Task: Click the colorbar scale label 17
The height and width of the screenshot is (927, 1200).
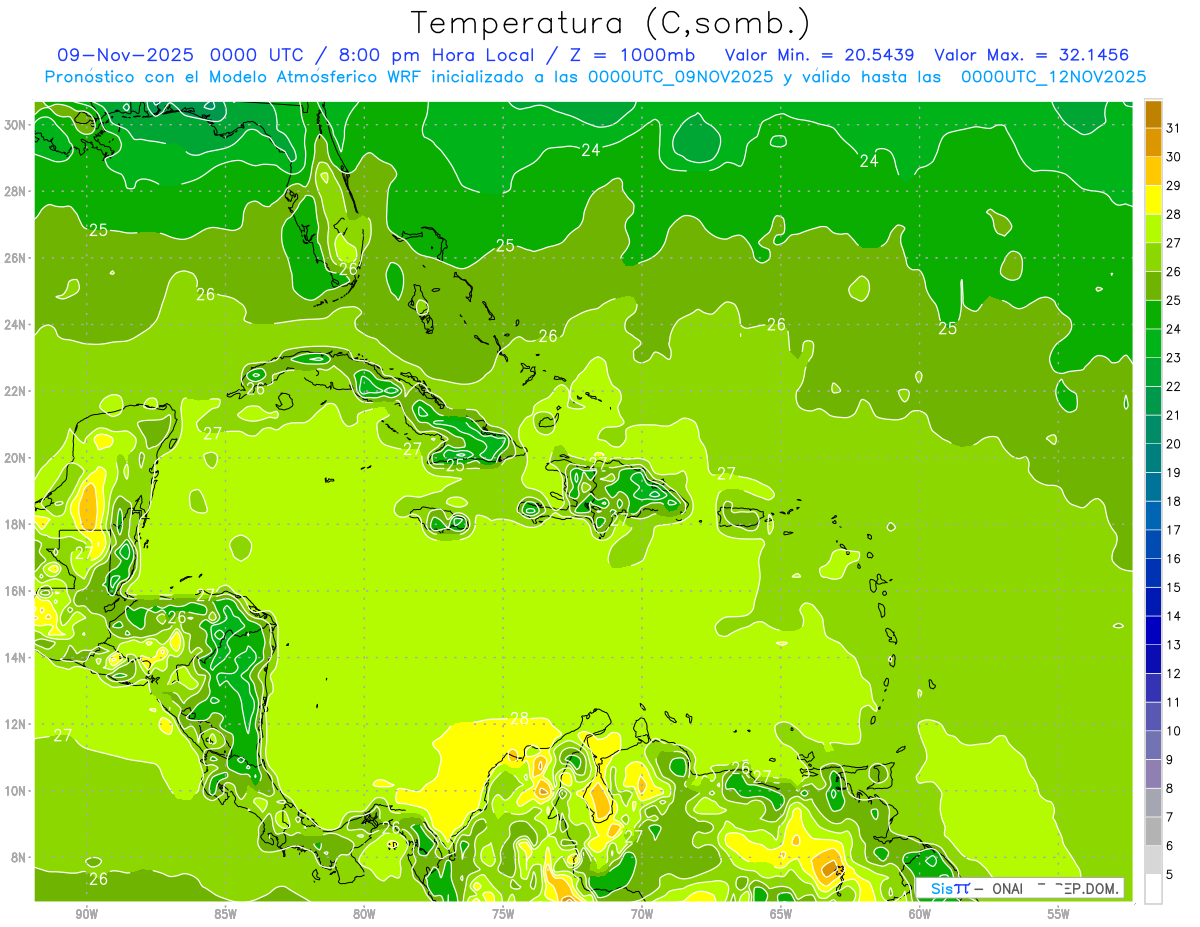Action: point(1174,530)
